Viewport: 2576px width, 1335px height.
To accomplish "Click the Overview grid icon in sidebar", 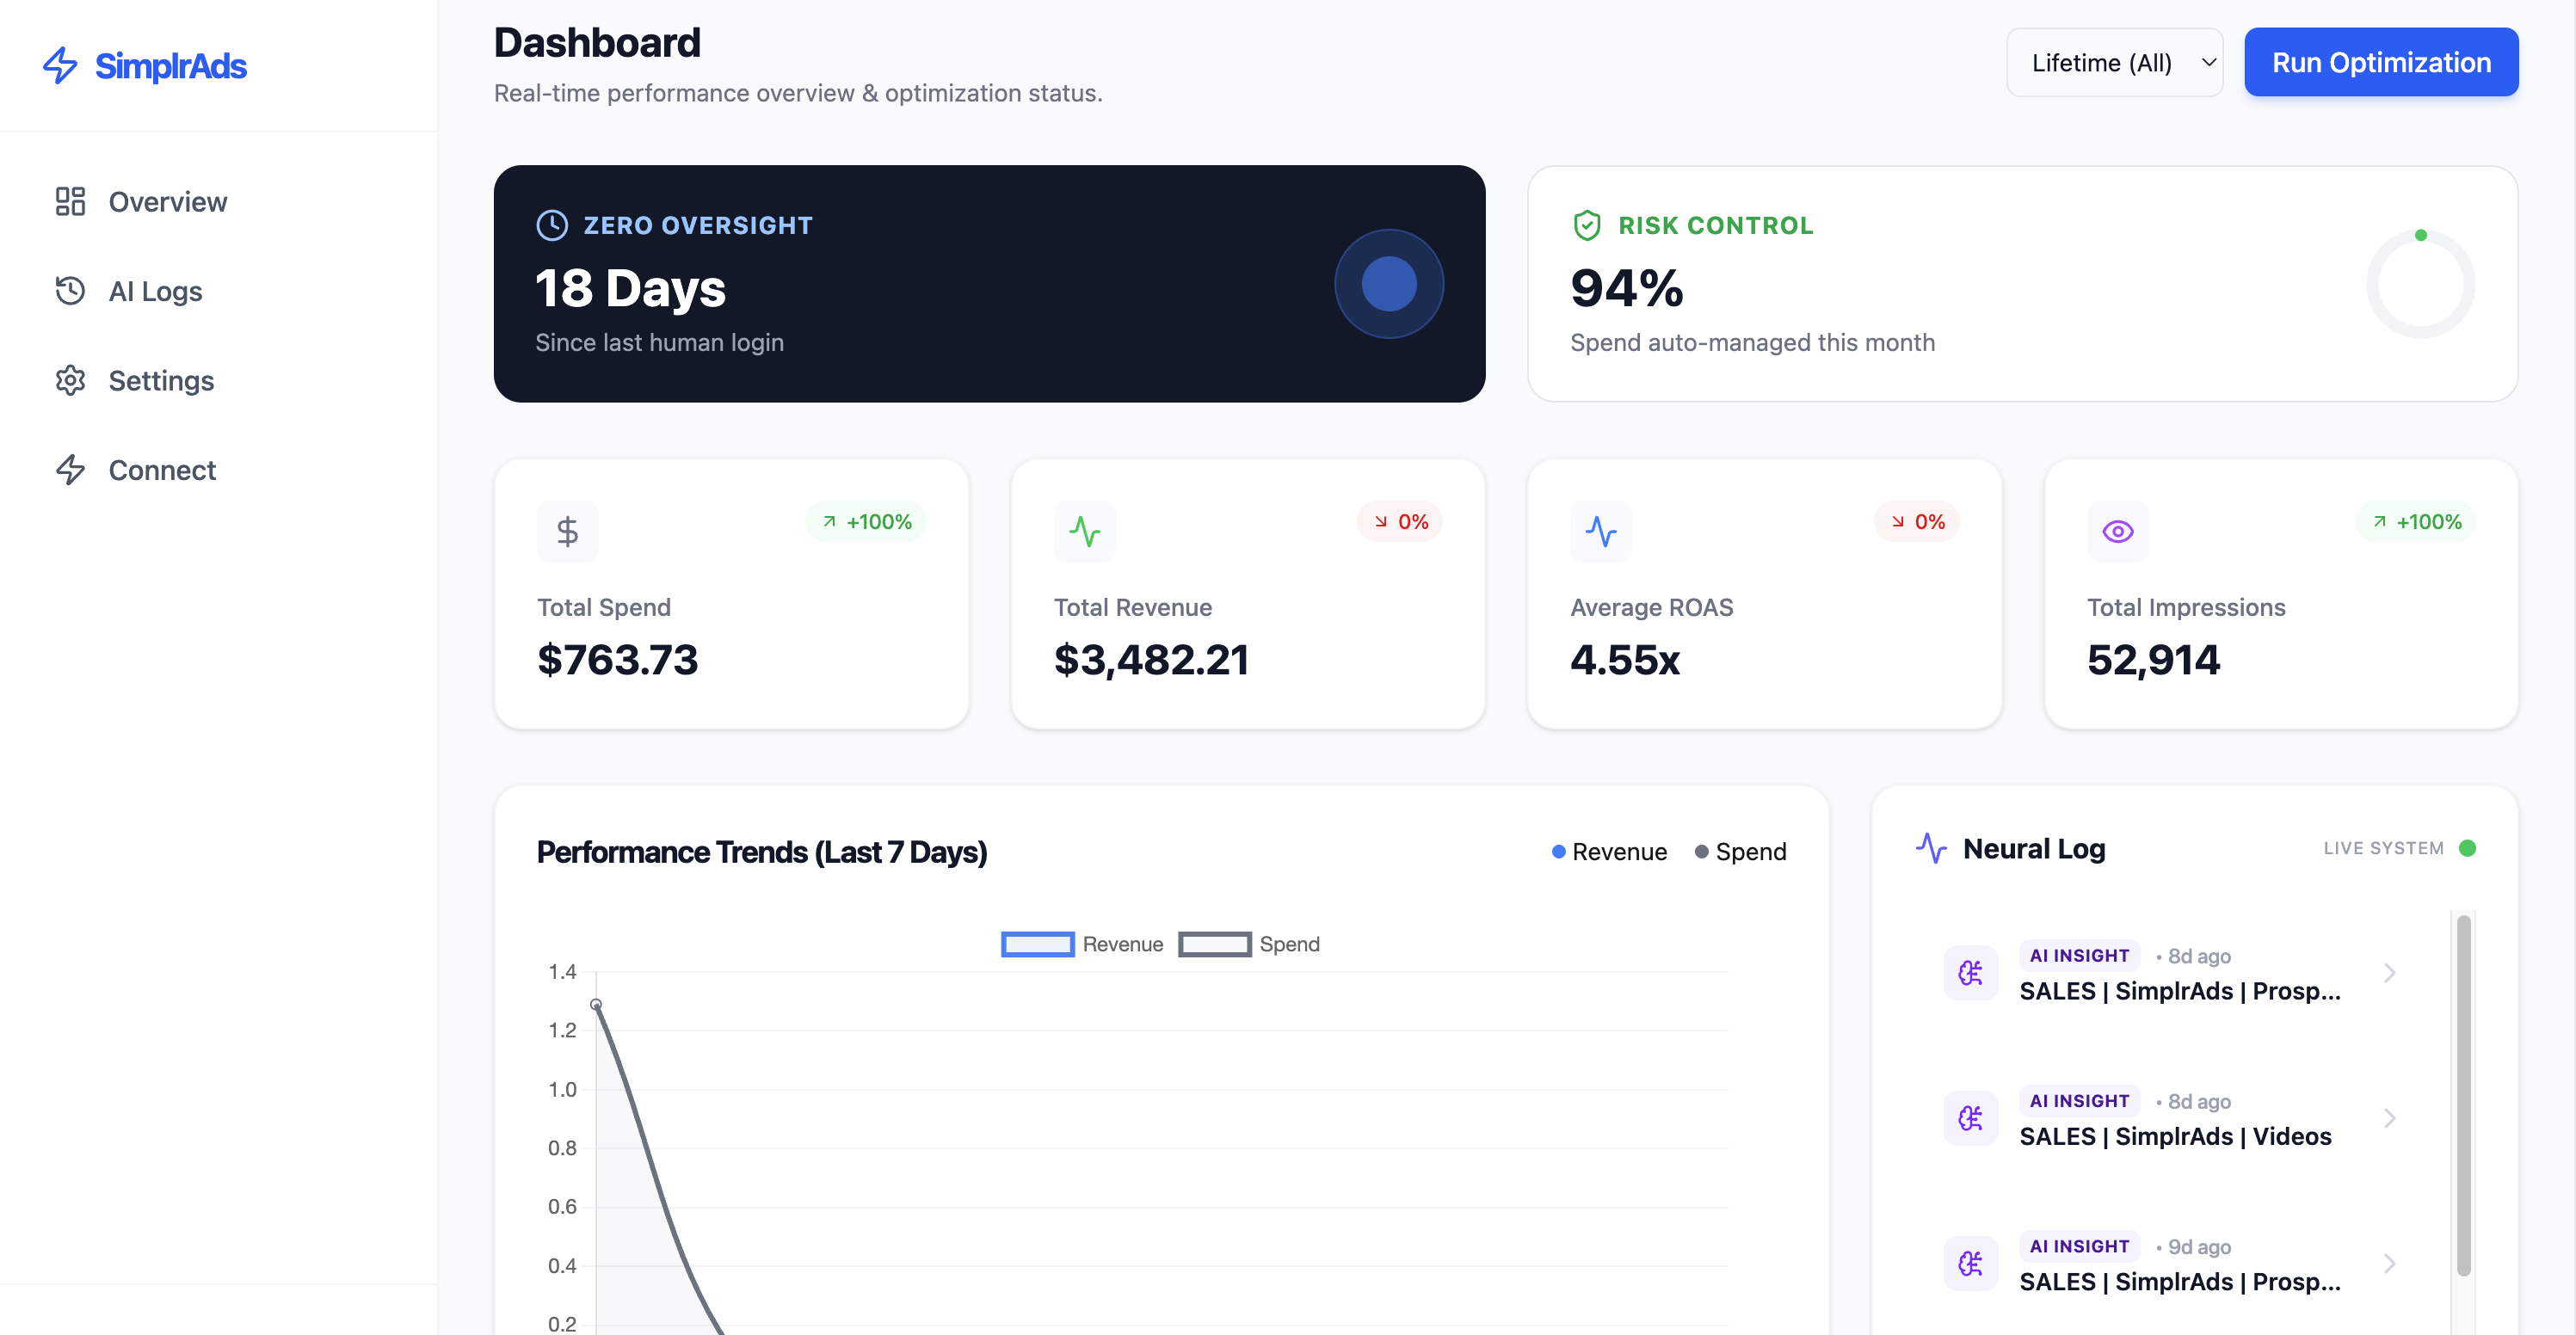I will coord(70,201).
